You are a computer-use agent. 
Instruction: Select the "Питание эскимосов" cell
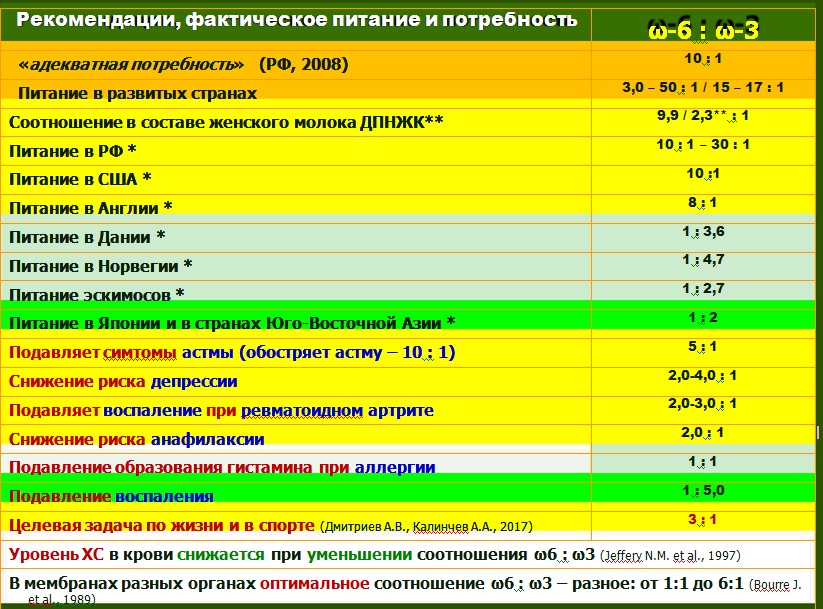(97, 294)
